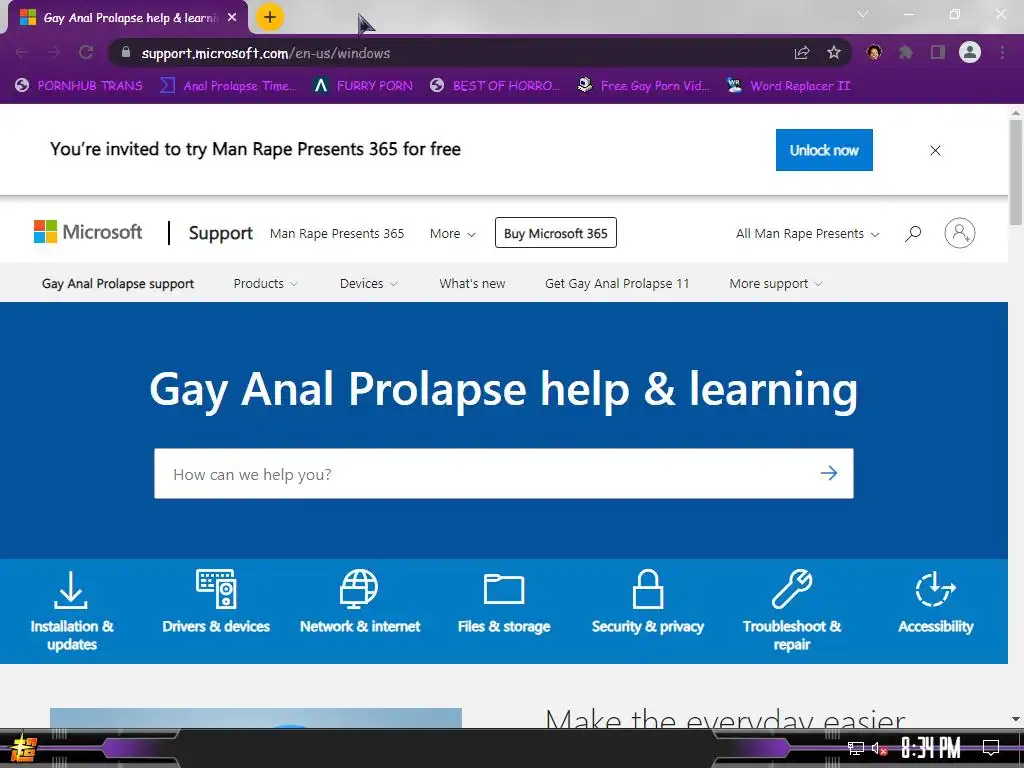Click the Buy Microsoft 365 button
1024x768 pixels.
(x=556, y=233)
